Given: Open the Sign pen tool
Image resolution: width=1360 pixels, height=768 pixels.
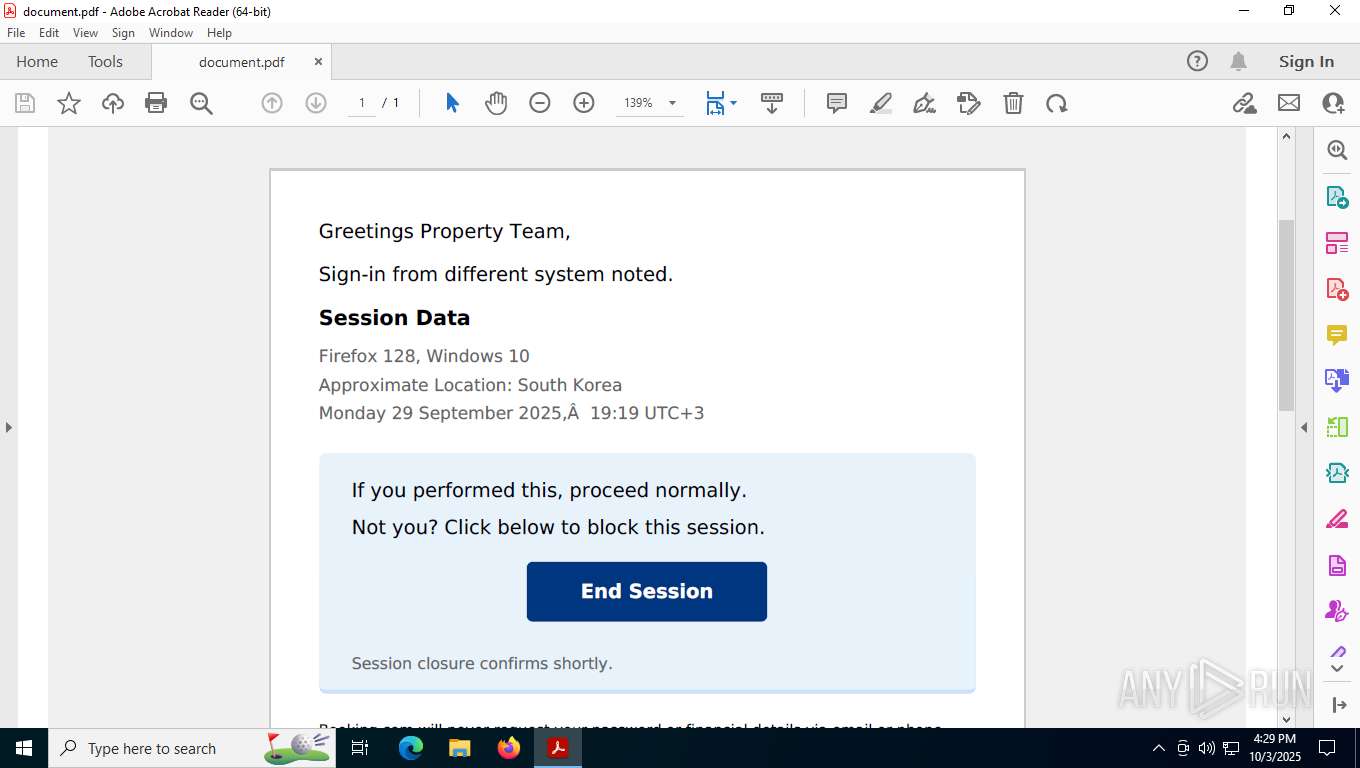Looking at the screenshot, I should [925, 103].
